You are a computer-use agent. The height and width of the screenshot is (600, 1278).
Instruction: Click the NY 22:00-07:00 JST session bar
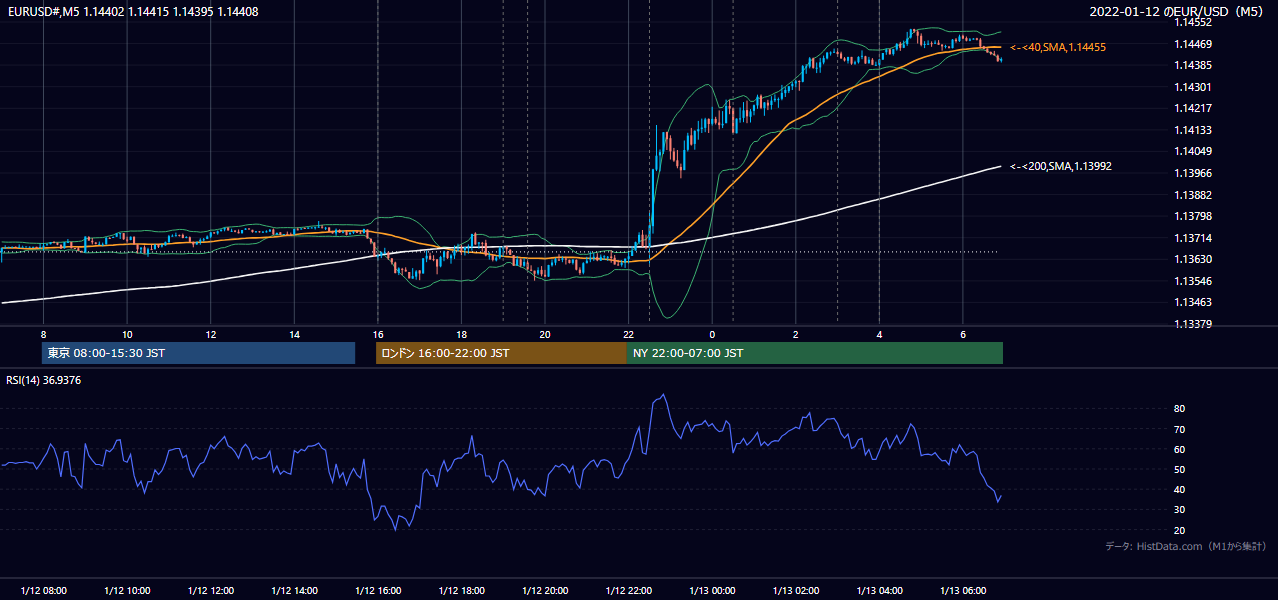[x=814, y=353]
